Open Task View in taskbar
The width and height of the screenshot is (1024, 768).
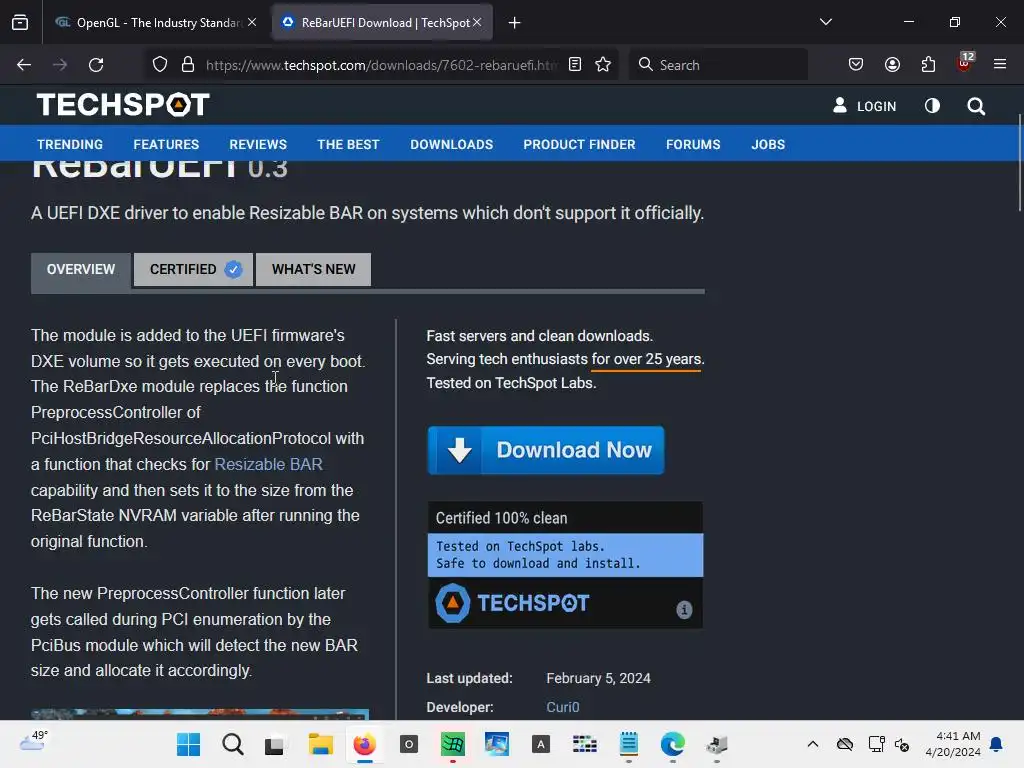click(x=274, y=744)
